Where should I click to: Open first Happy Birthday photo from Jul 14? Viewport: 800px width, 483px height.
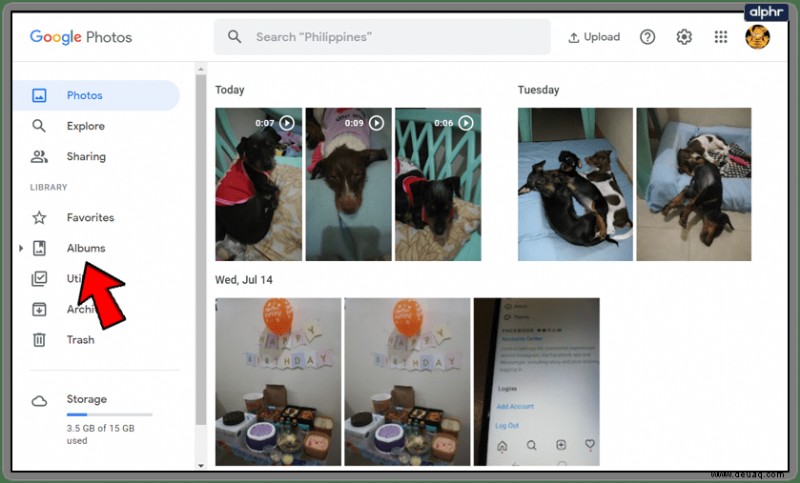click(278, 382)
